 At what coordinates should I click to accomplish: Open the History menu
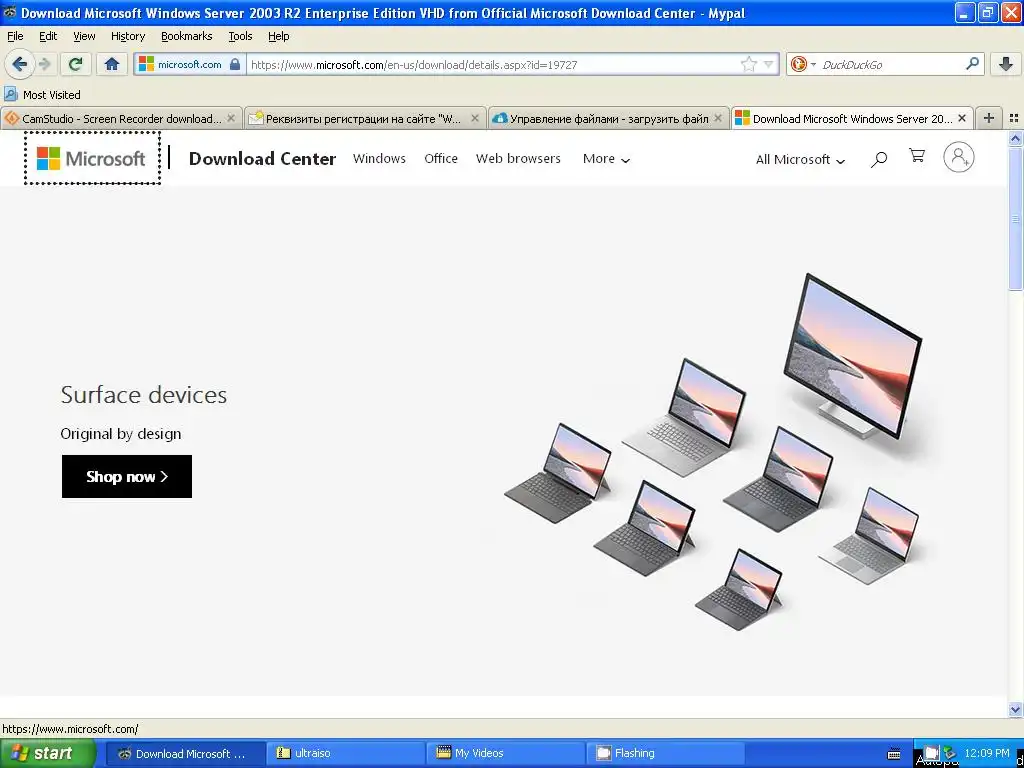(128, 36)
